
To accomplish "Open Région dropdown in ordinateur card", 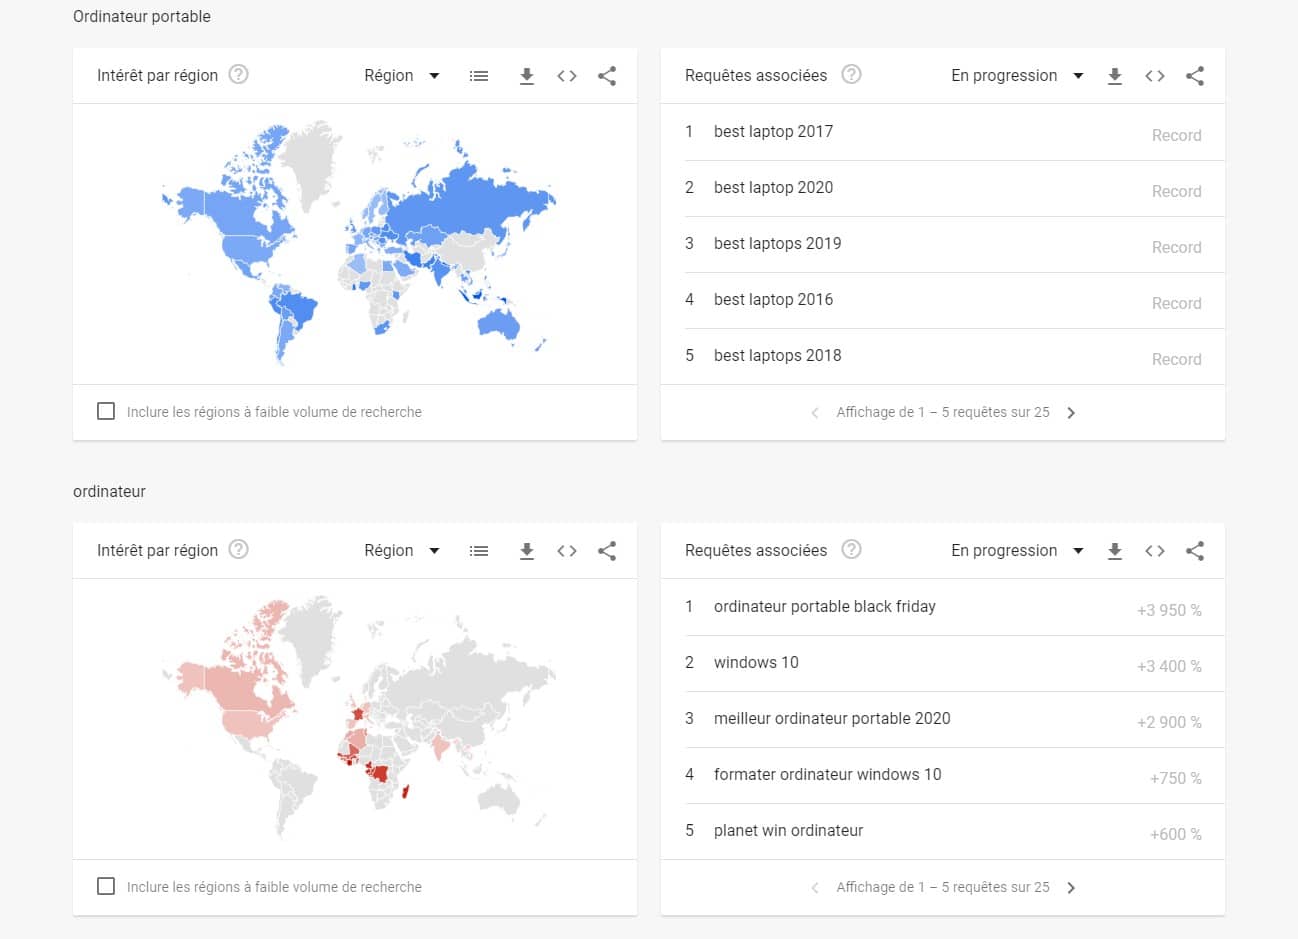I will (x=402, y=551).
